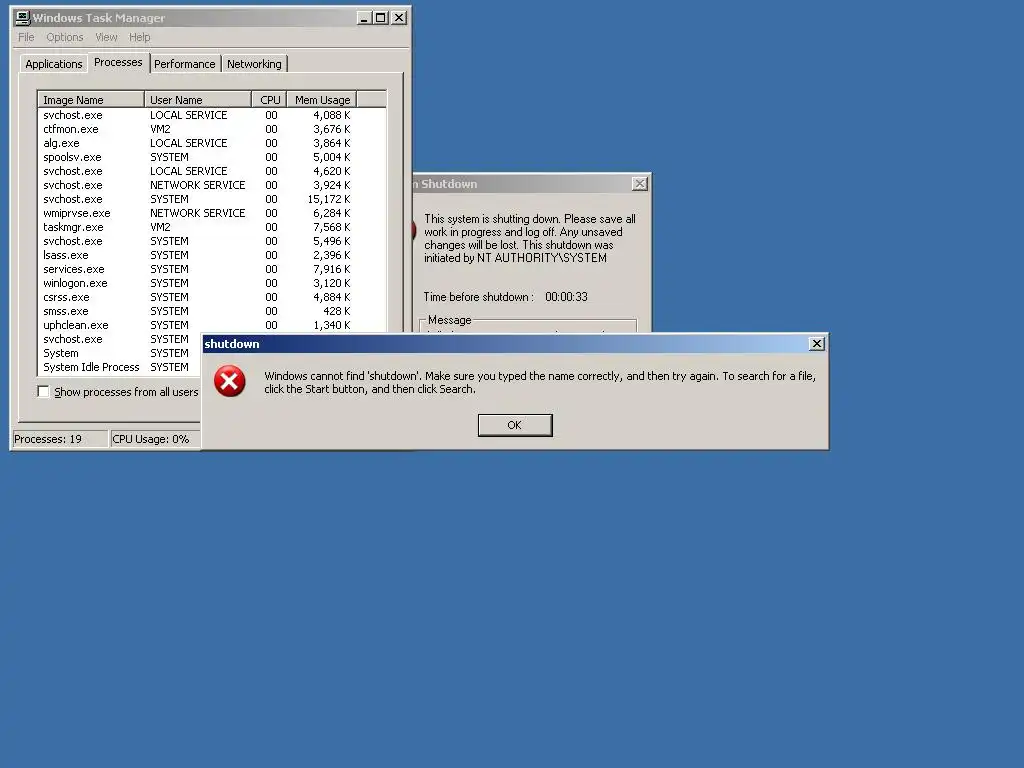The width and height of the screenshot is (1024, 768).
Task: Select the lsass.exe process row
Action: pyautogui.click(x=197, y=255)
